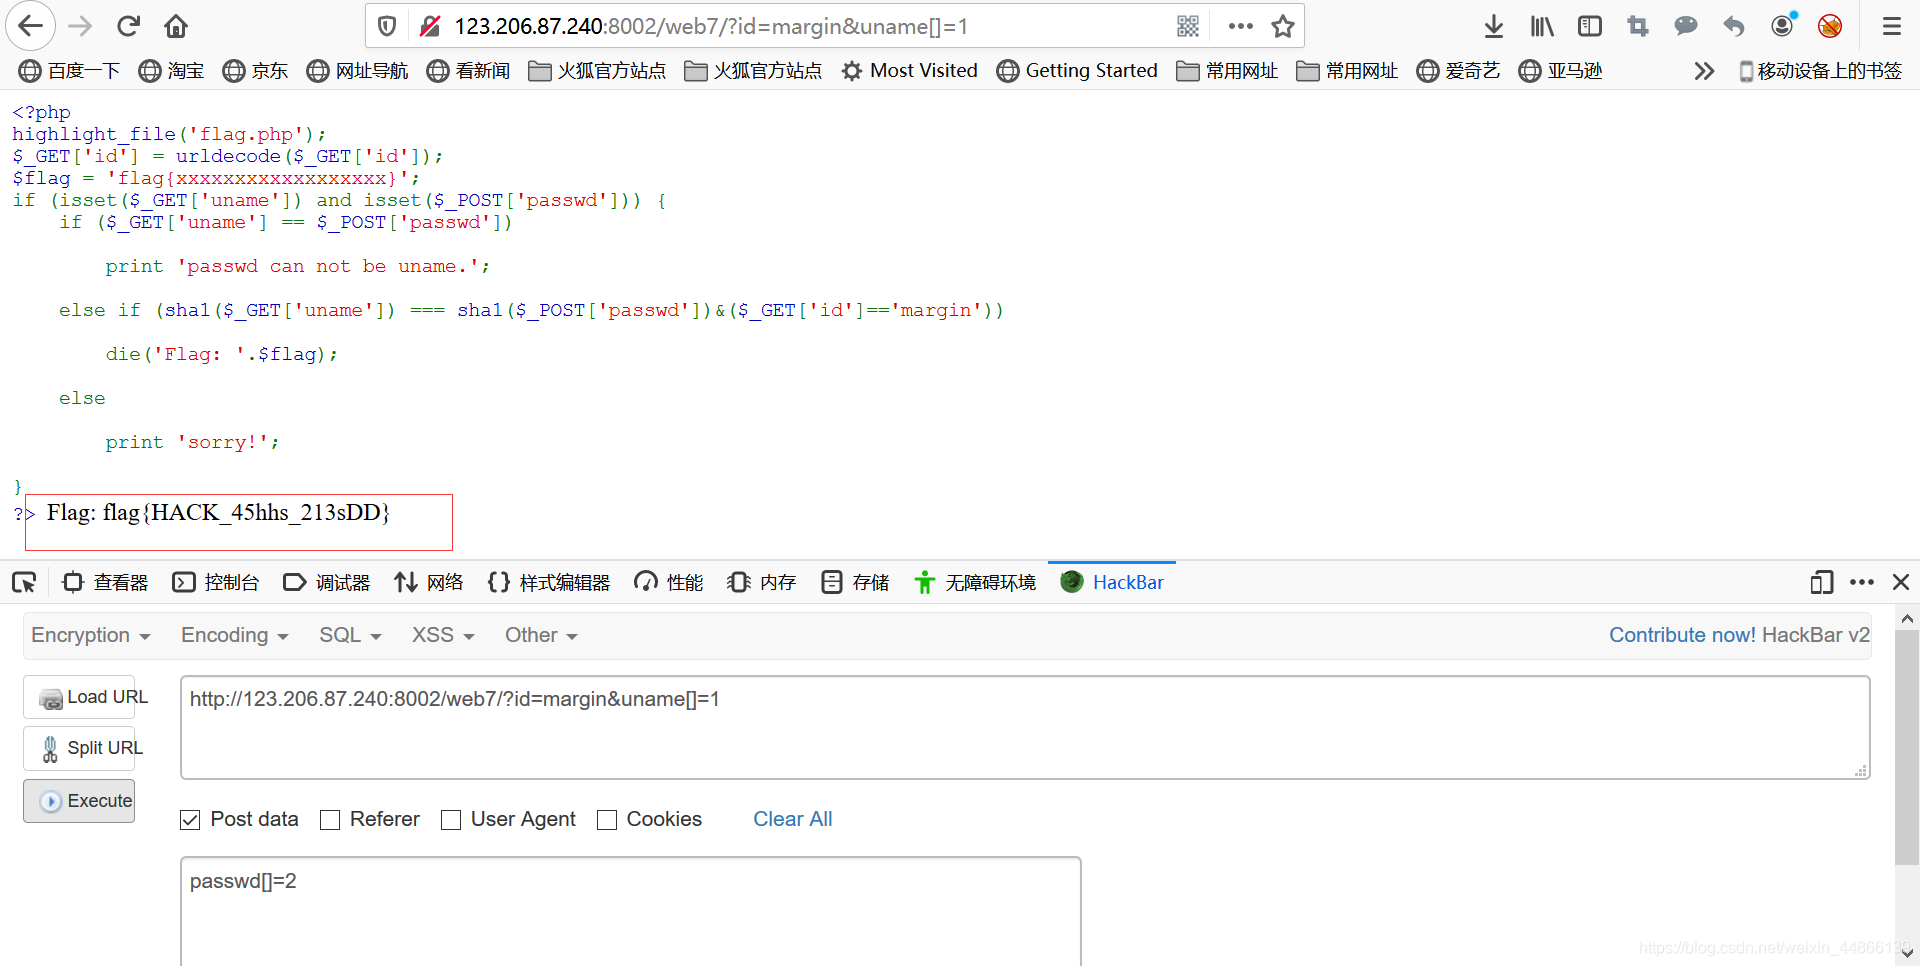Show QR code for this page
This screenshot has height=966, width=1920.
(1188, 26)
